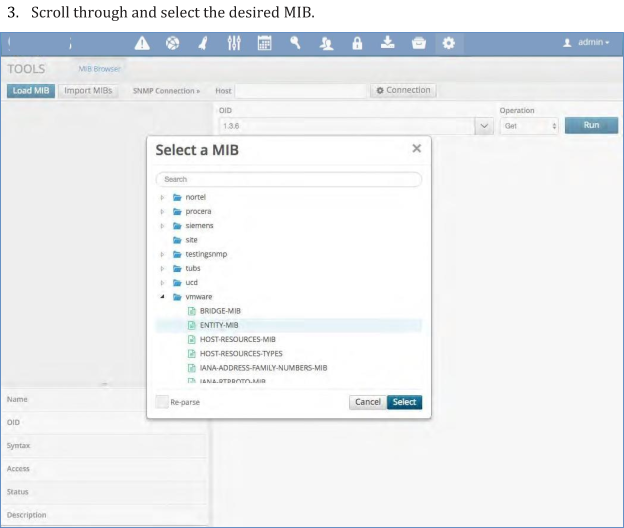This screenshot has width=624, height=528.
Task: Open the Operation Get dropdown
Action: click(x=530, y=126)
